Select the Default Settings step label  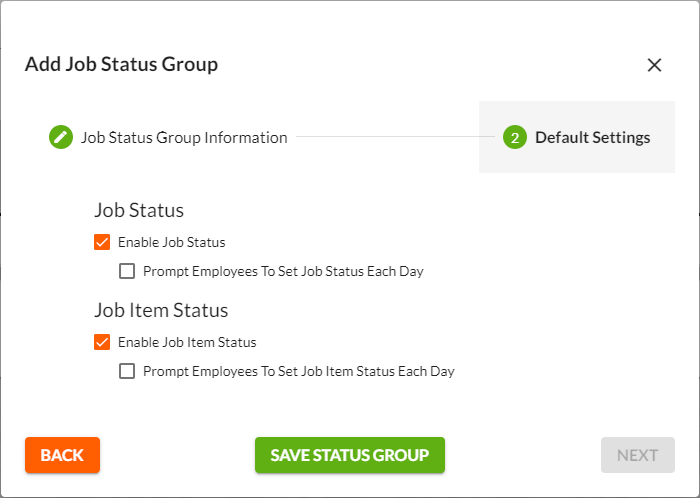tap(592, 138)
